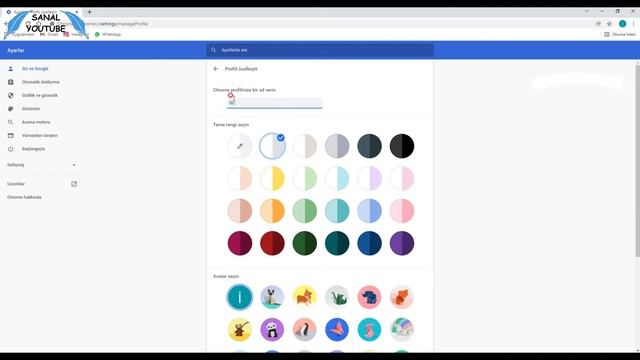This screenshot has width=640, height=360.
Task: Select the default white theme swatch with checkmark
Action: pos(272,146)
